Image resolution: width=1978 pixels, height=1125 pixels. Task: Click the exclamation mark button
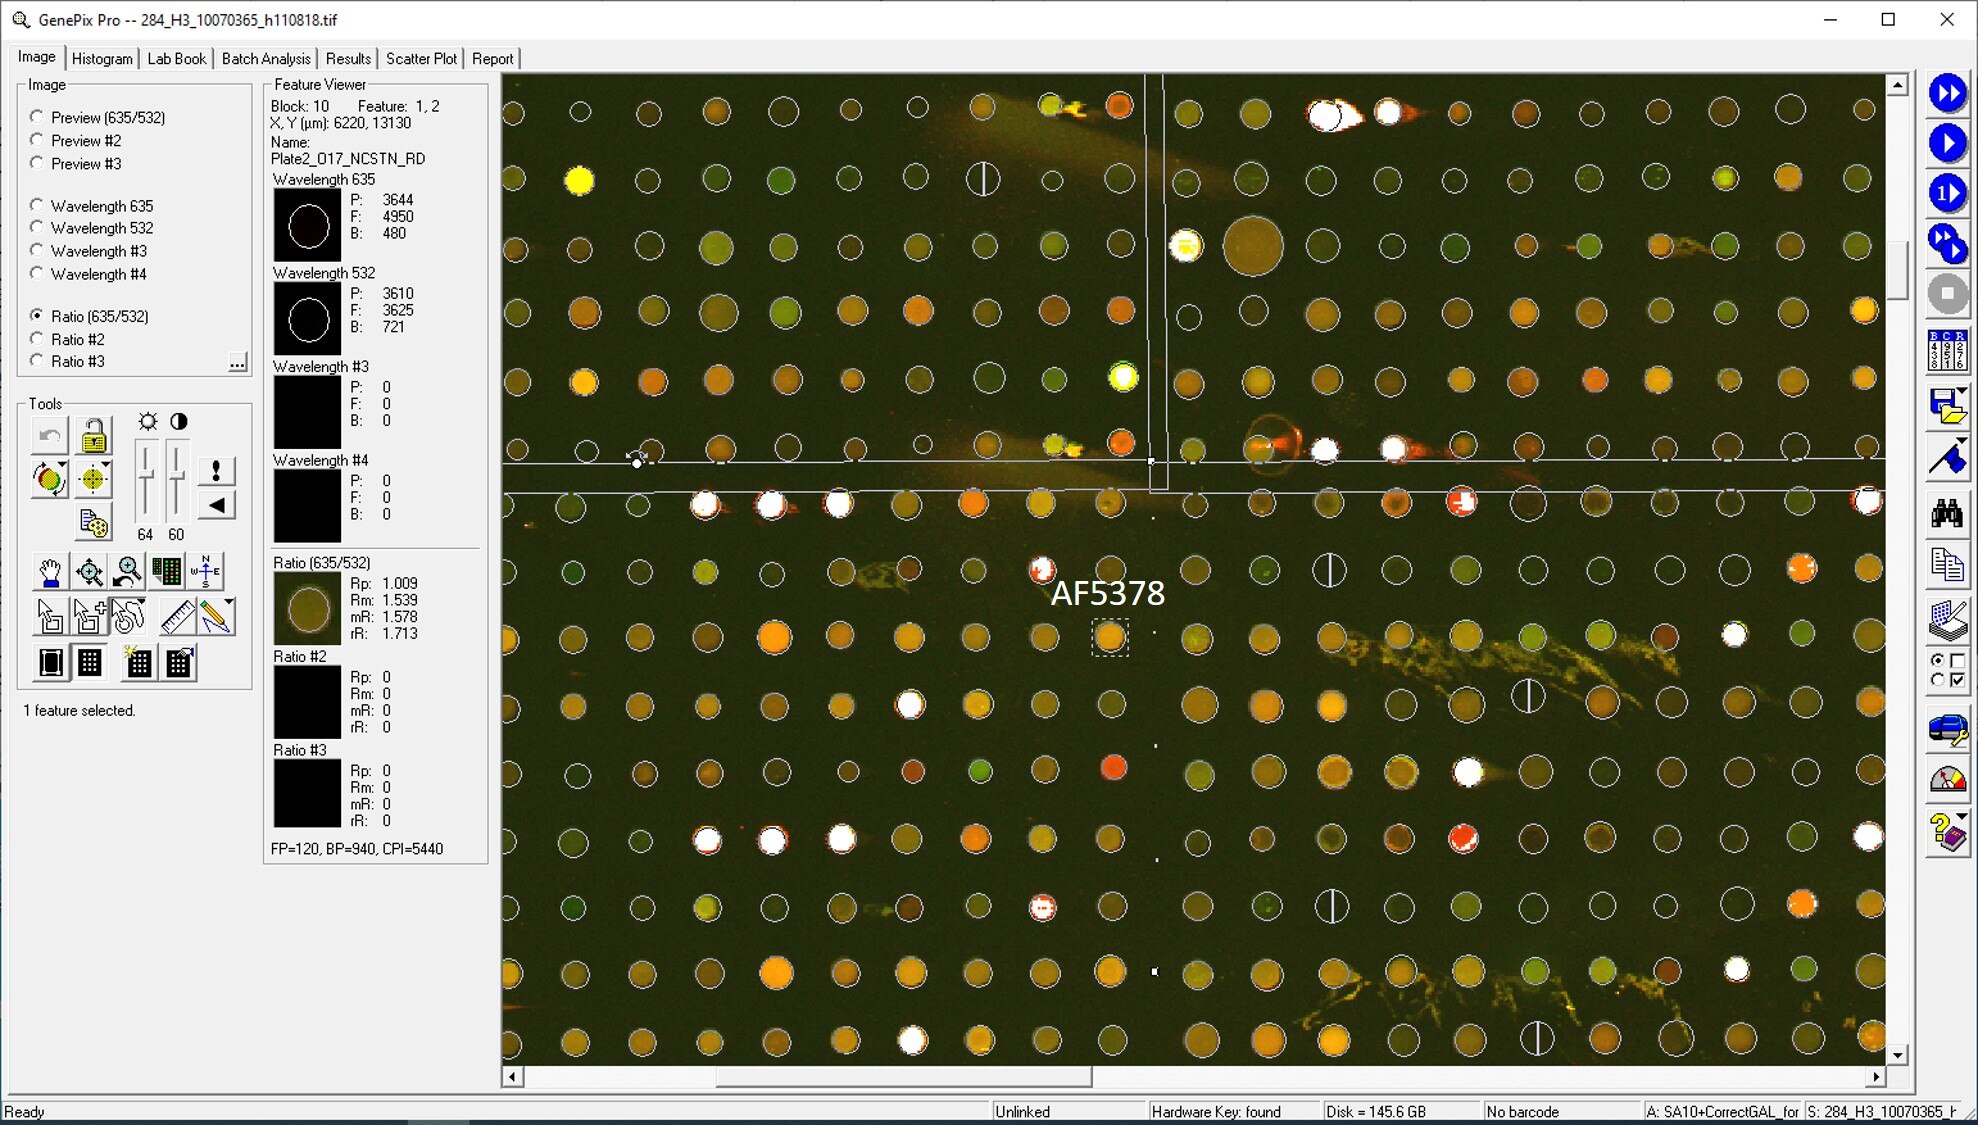216,471
